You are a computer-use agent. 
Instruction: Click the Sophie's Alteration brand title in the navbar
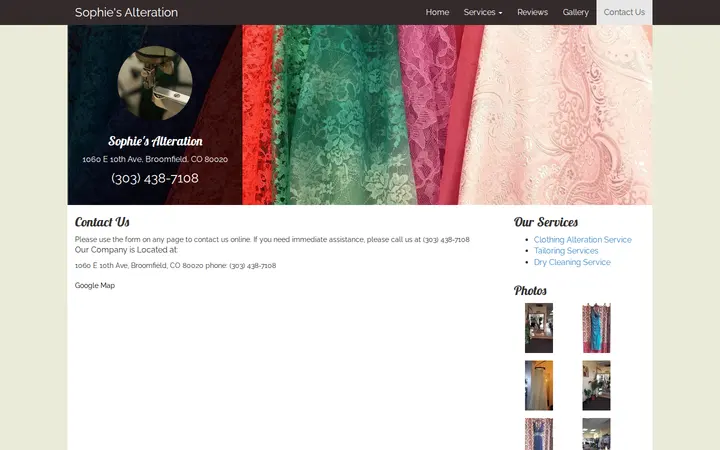126,12
